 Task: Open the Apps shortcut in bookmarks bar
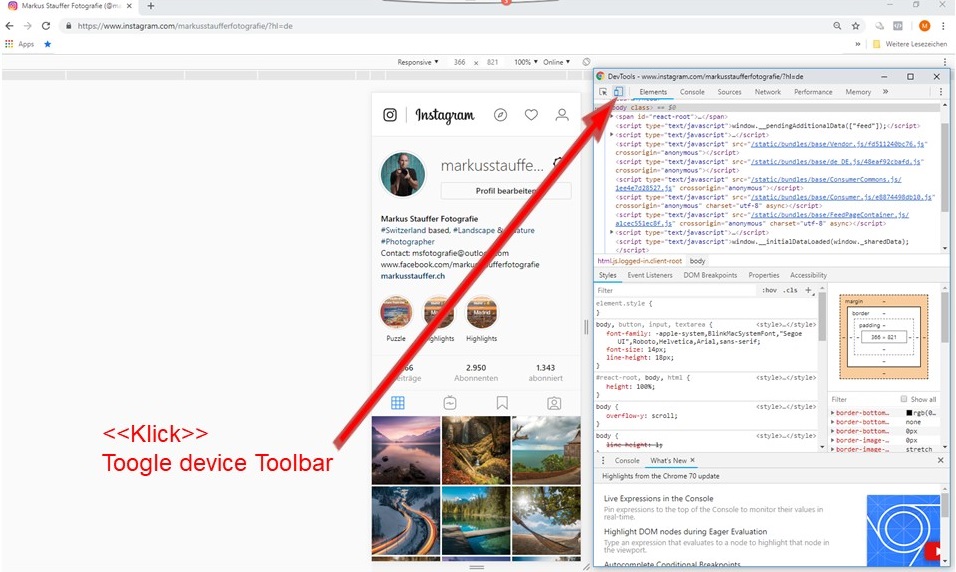click(x=20, y=44)
